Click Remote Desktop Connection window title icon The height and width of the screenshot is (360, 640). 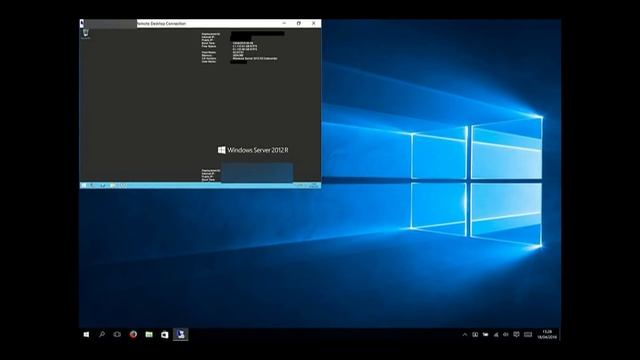(82, 24)
